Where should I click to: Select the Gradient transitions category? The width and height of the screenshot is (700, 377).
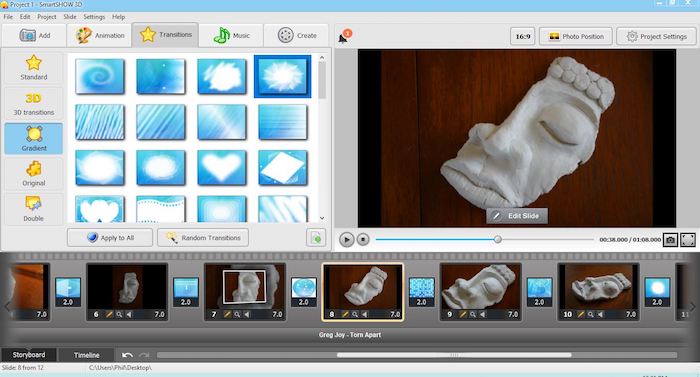pos(33,139)
